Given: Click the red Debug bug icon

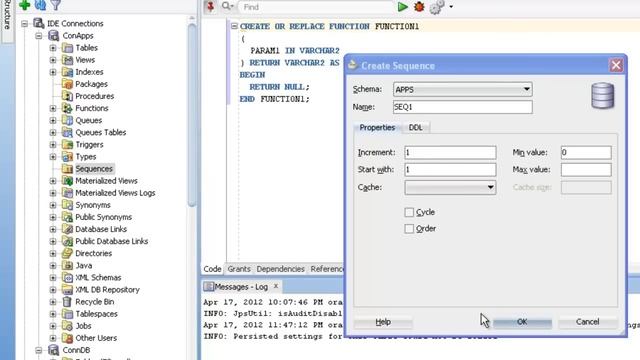Looking at the screenshot, I should [419, 7].
